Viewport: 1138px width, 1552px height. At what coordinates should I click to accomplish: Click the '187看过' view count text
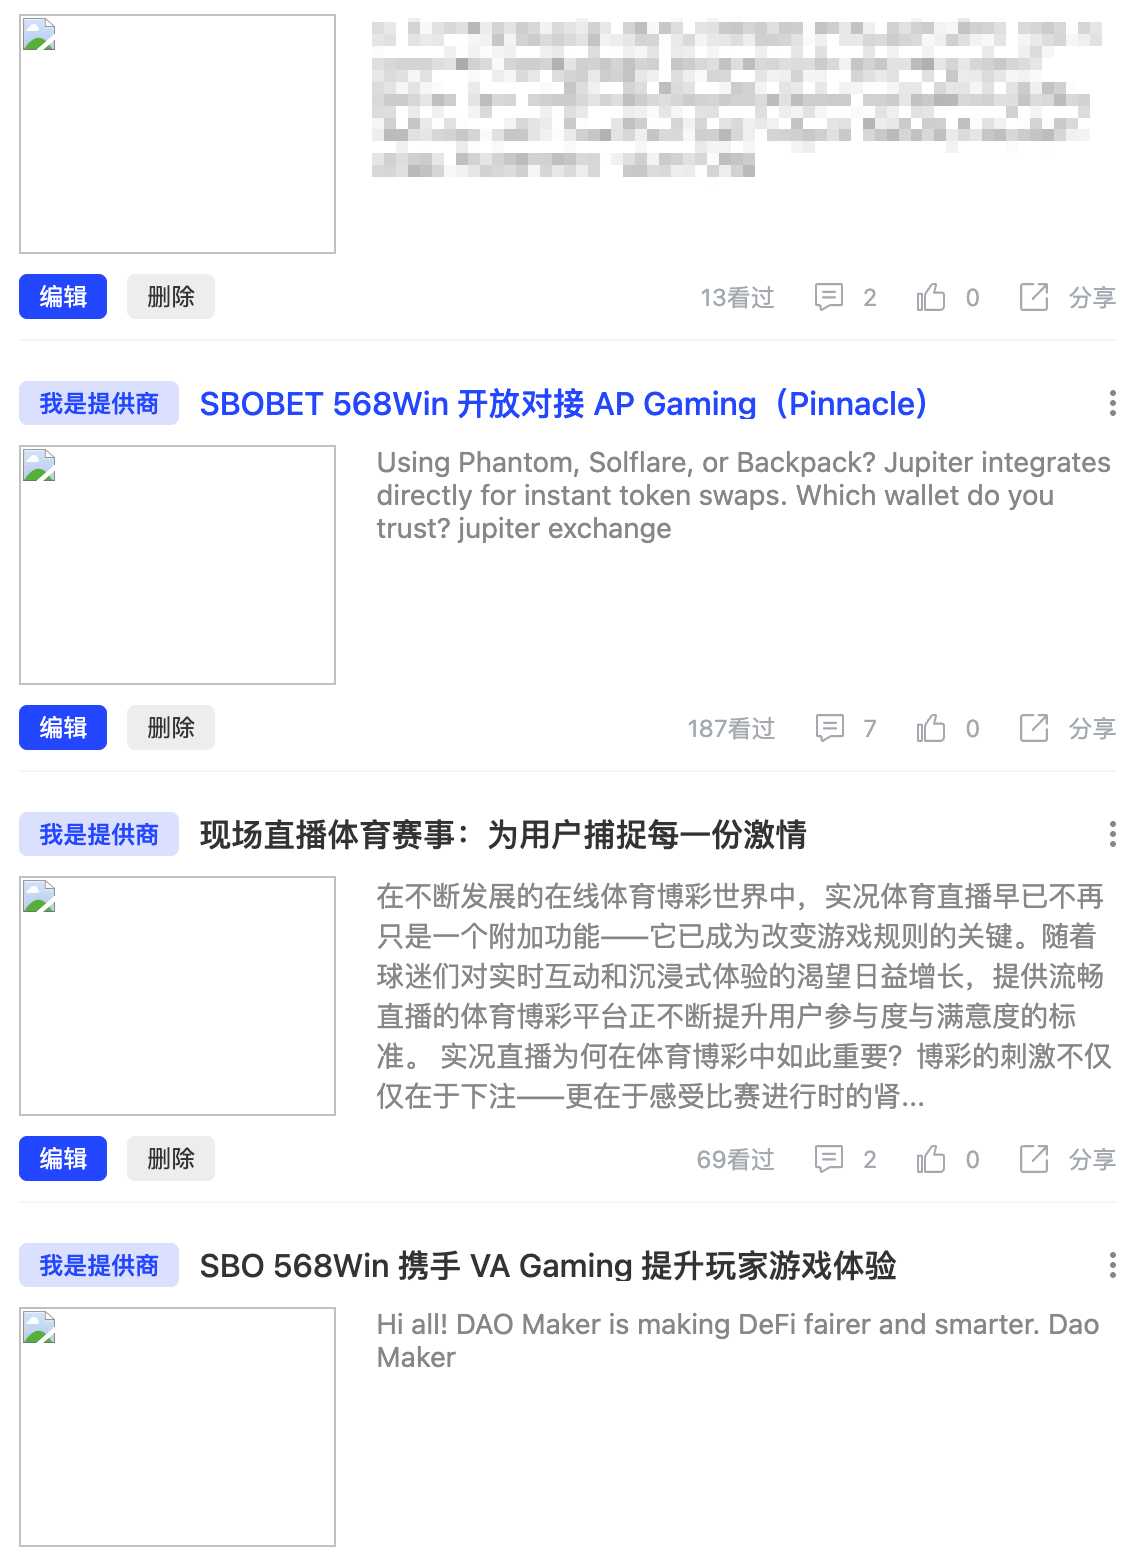pos(731,729)
